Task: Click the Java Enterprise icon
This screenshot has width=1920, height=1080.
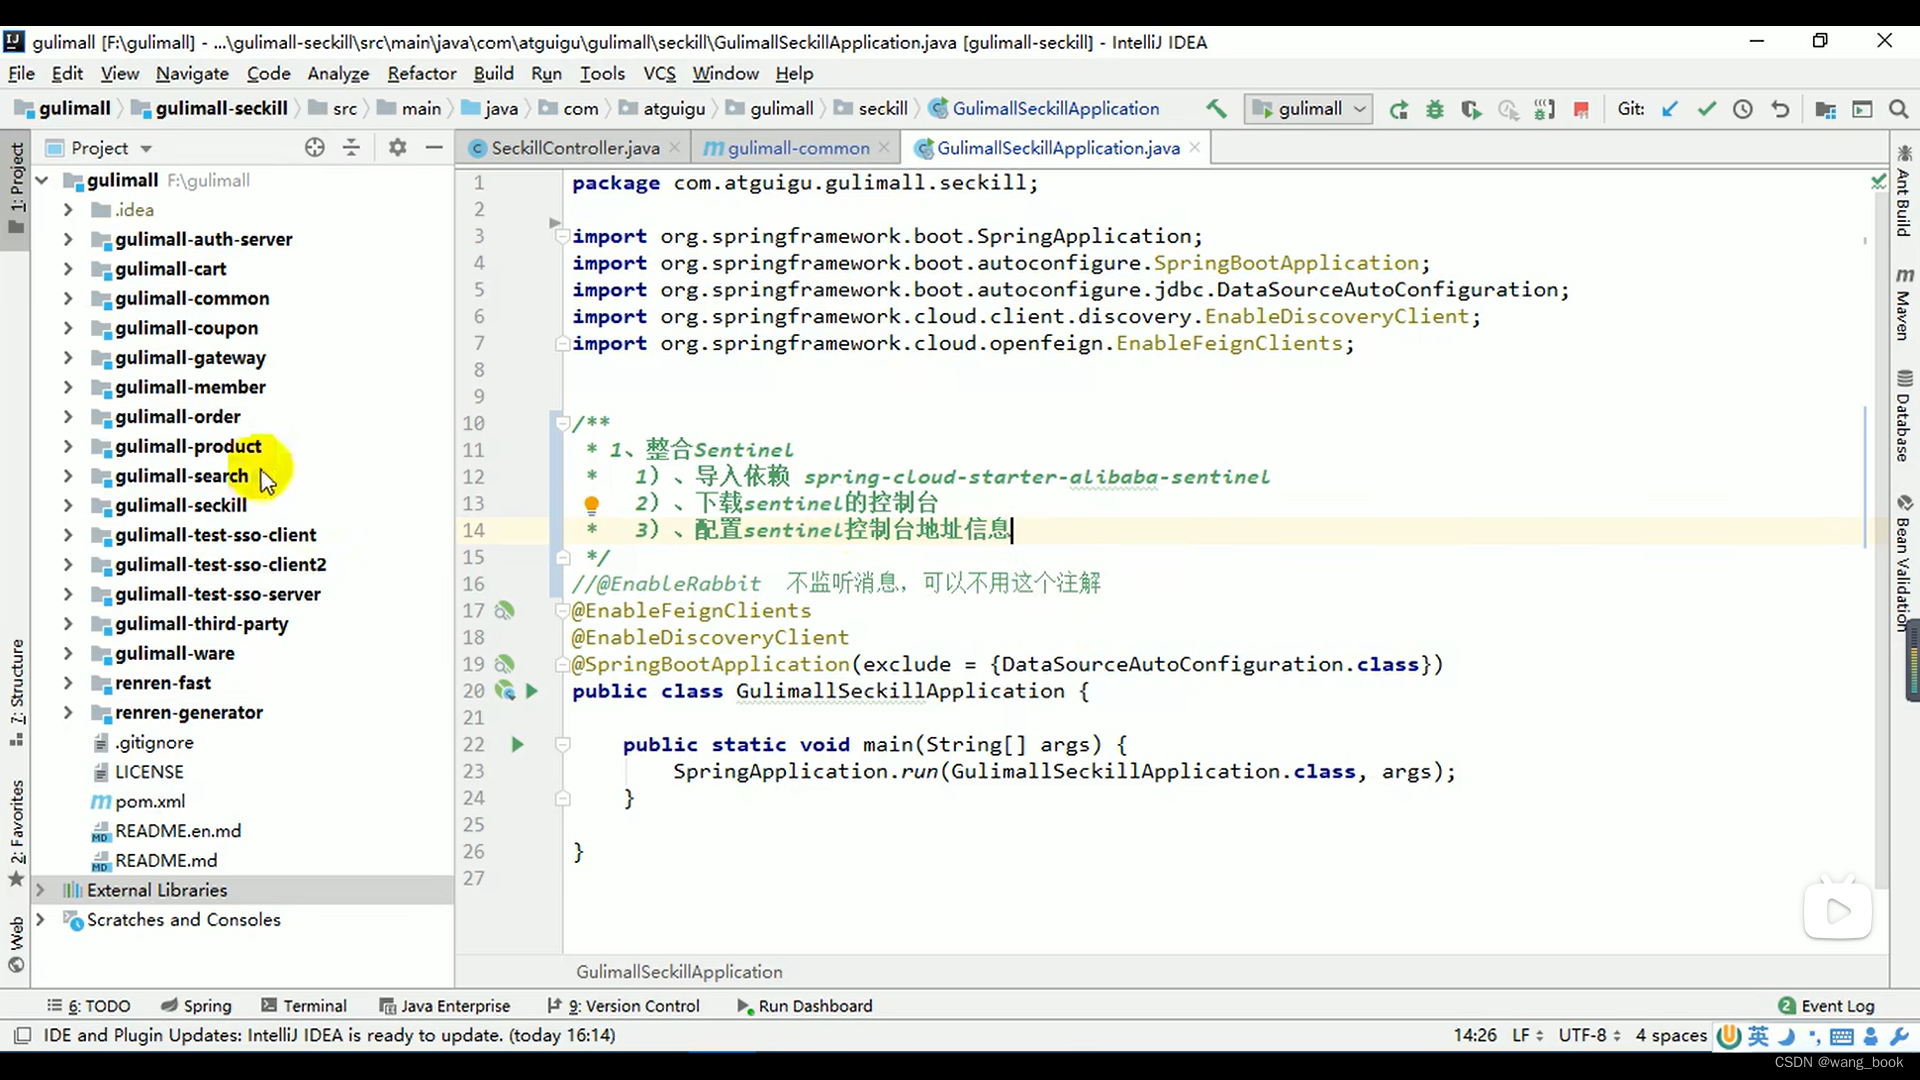Action: coord(386,1006)
